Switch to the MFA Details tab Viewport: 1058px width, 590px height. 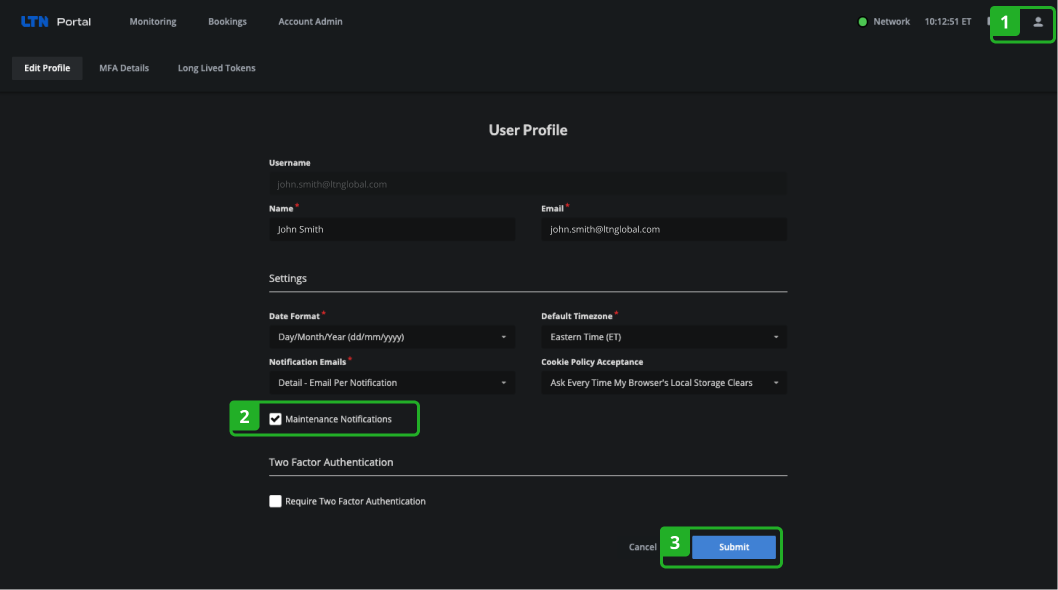(x=124, y=68)
